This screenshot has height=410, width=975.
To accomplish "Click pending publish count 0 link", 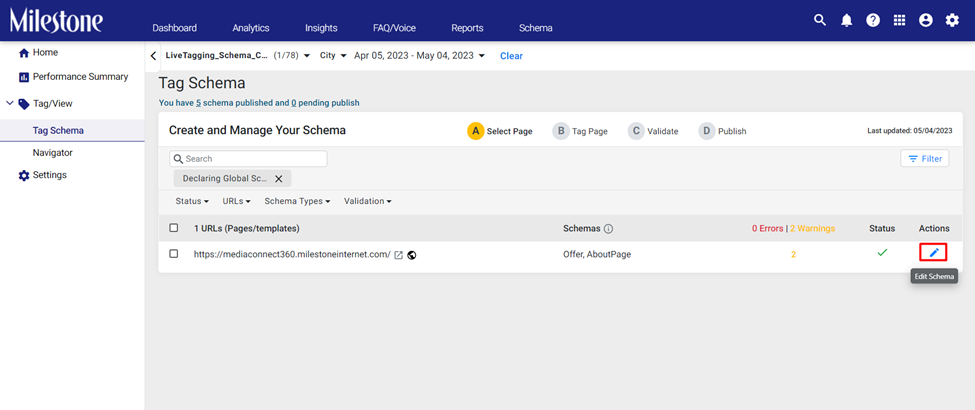I will click(x=293, y=103).
